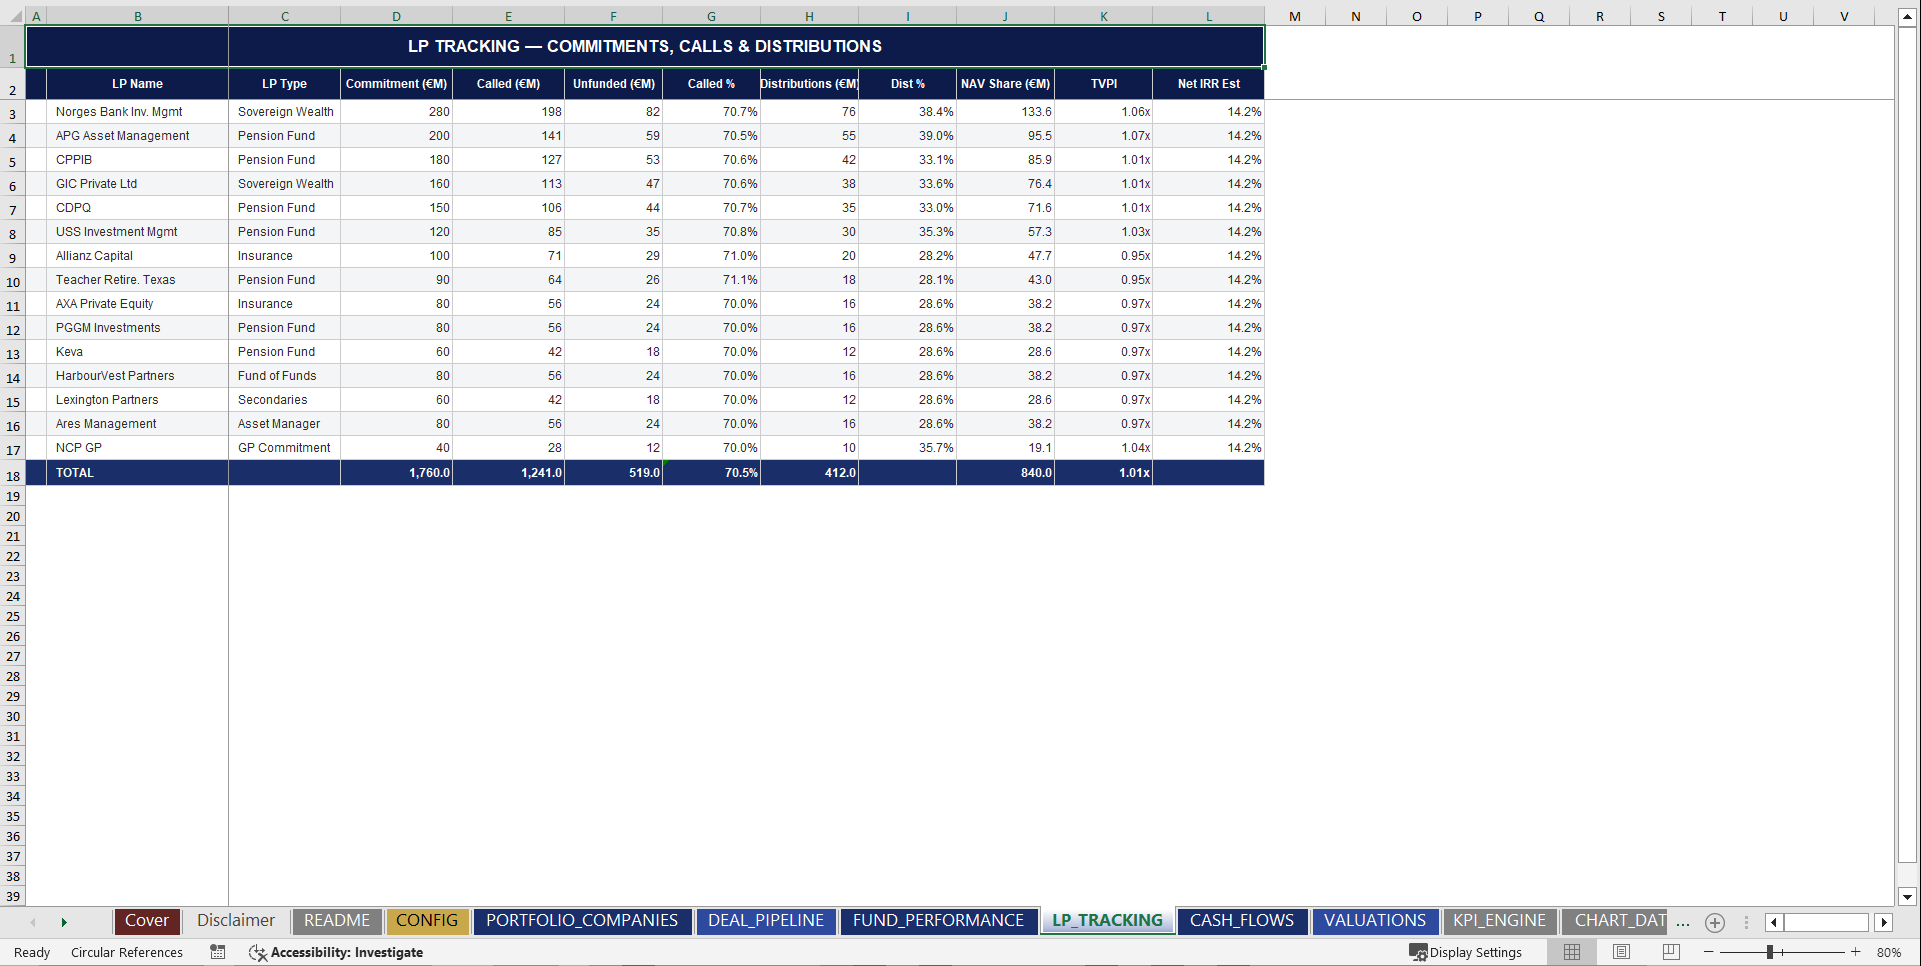Viewport: 1921px width, 966px height.
Task: Select the TVPI header cell
Action: click(1104, 84)
